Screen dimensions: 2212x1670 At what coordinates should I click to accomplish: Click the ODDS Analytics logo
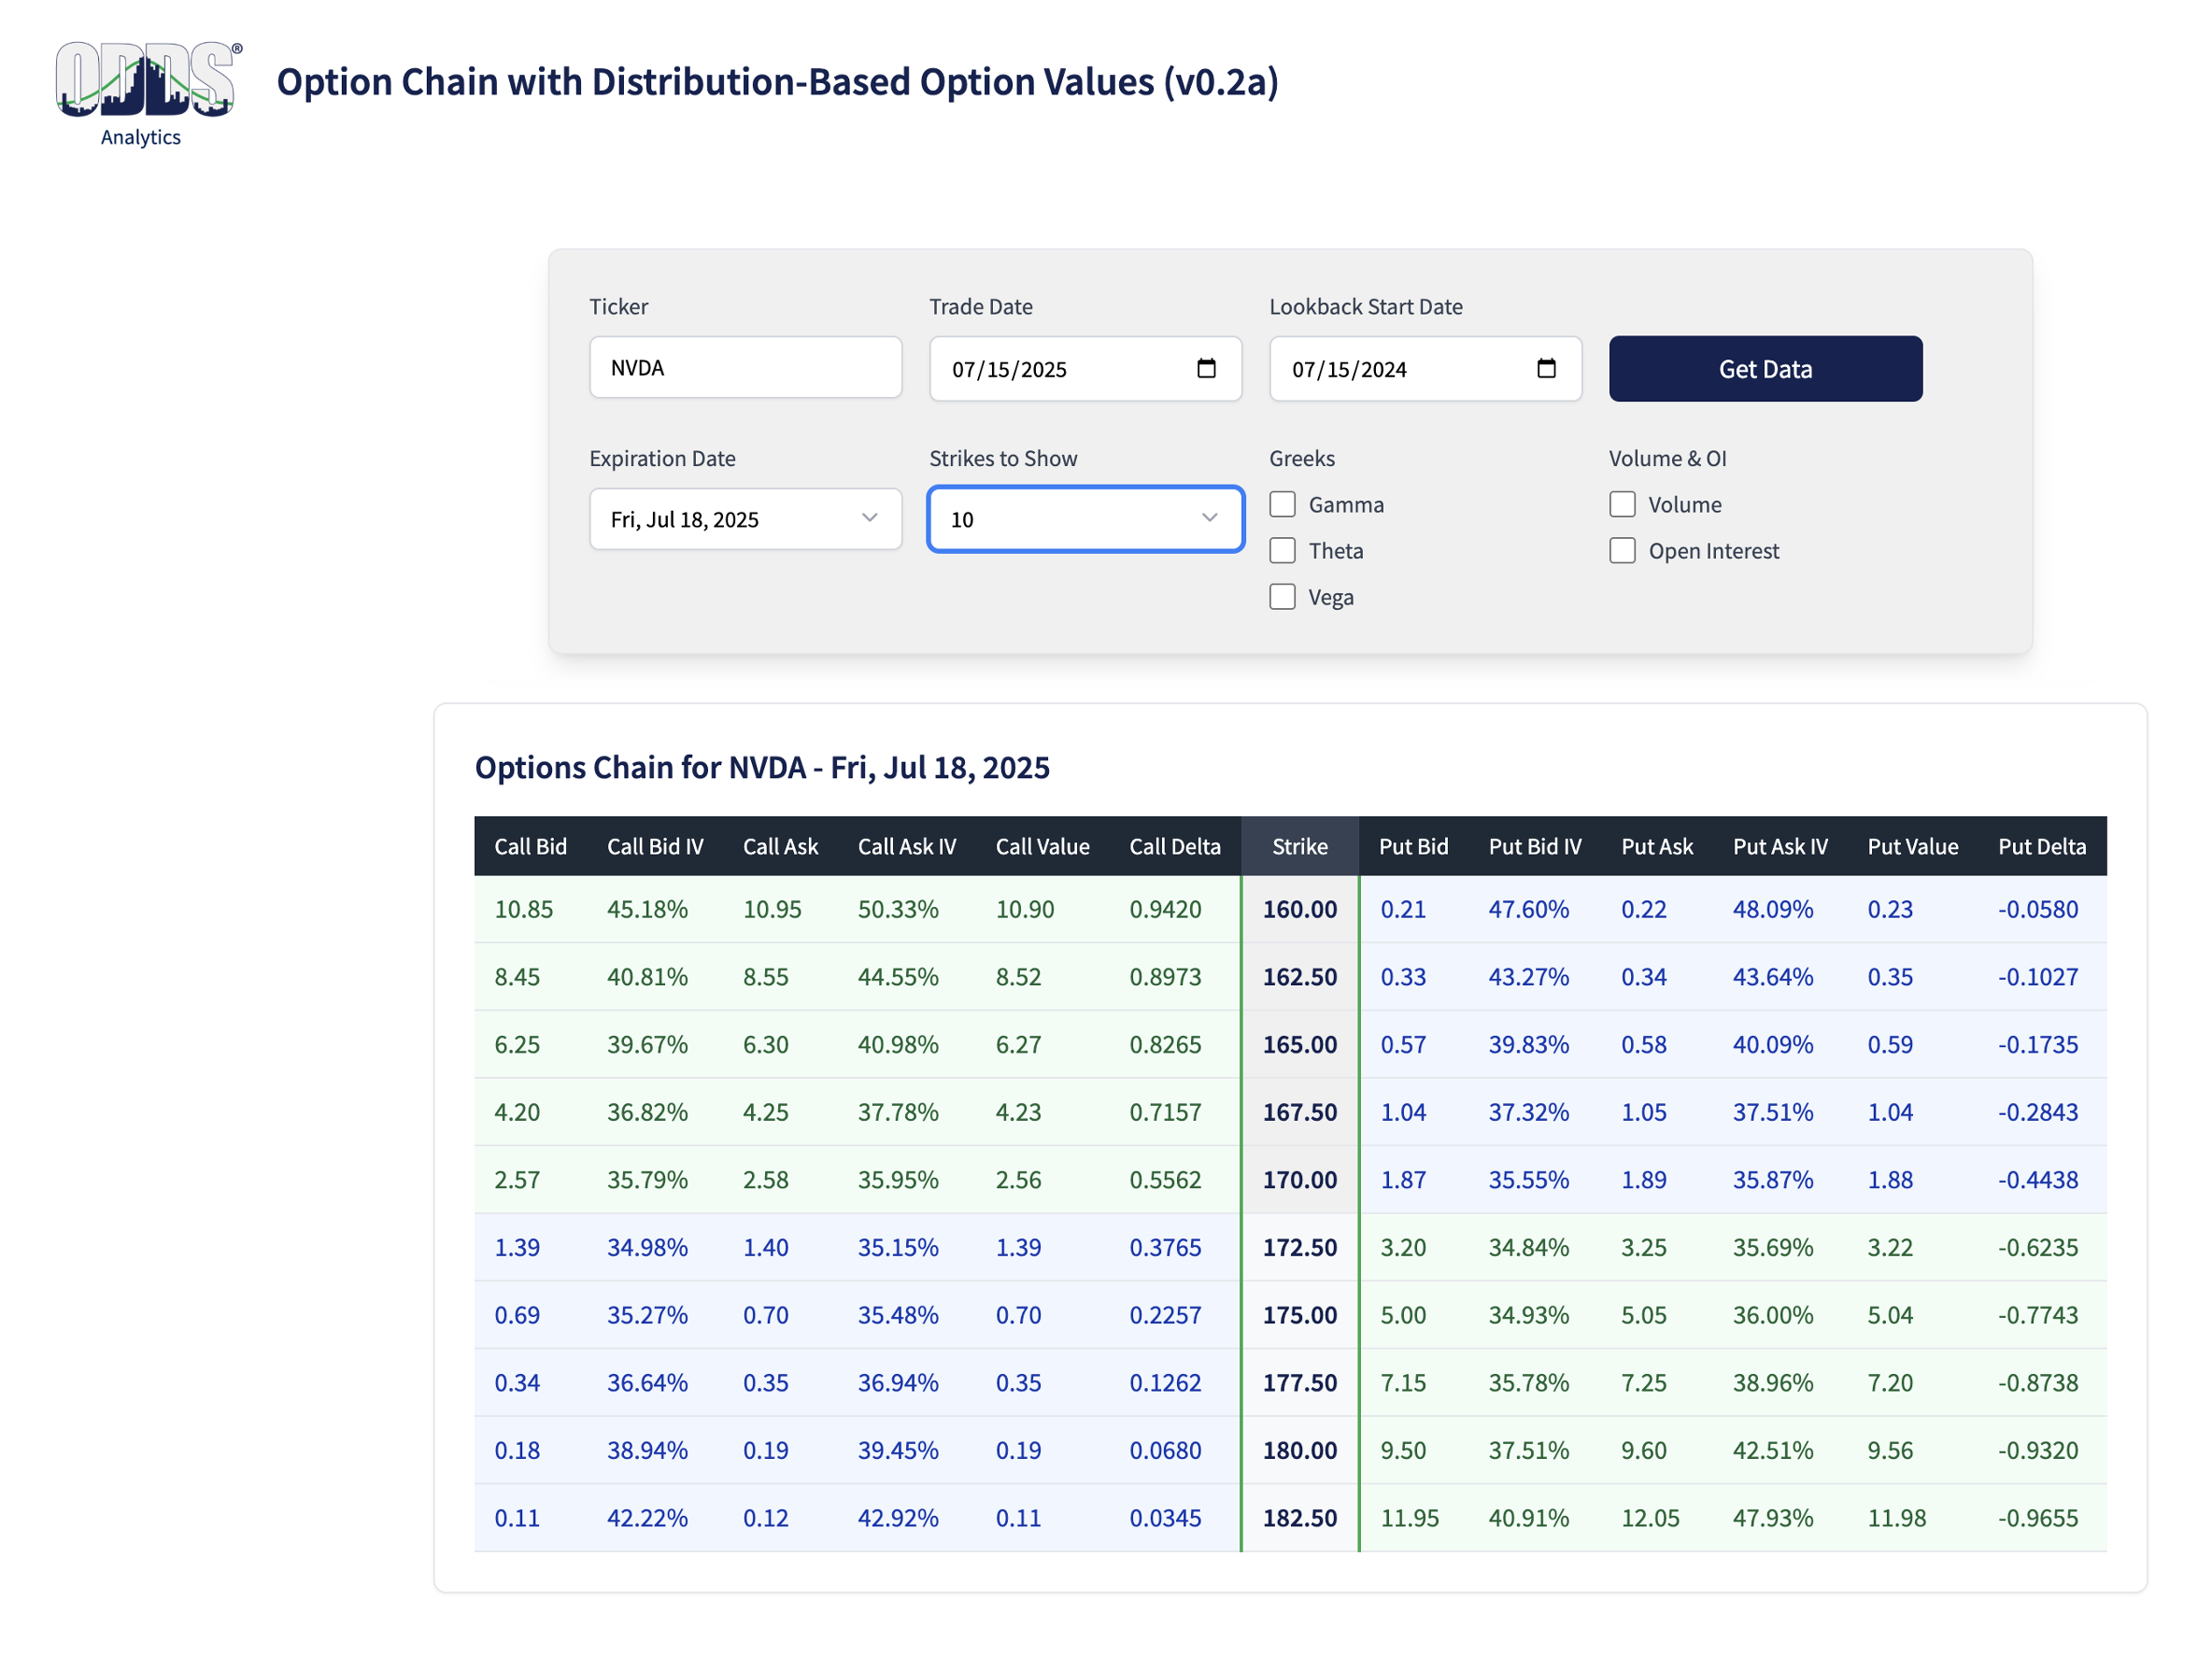[x=148, y=95]
